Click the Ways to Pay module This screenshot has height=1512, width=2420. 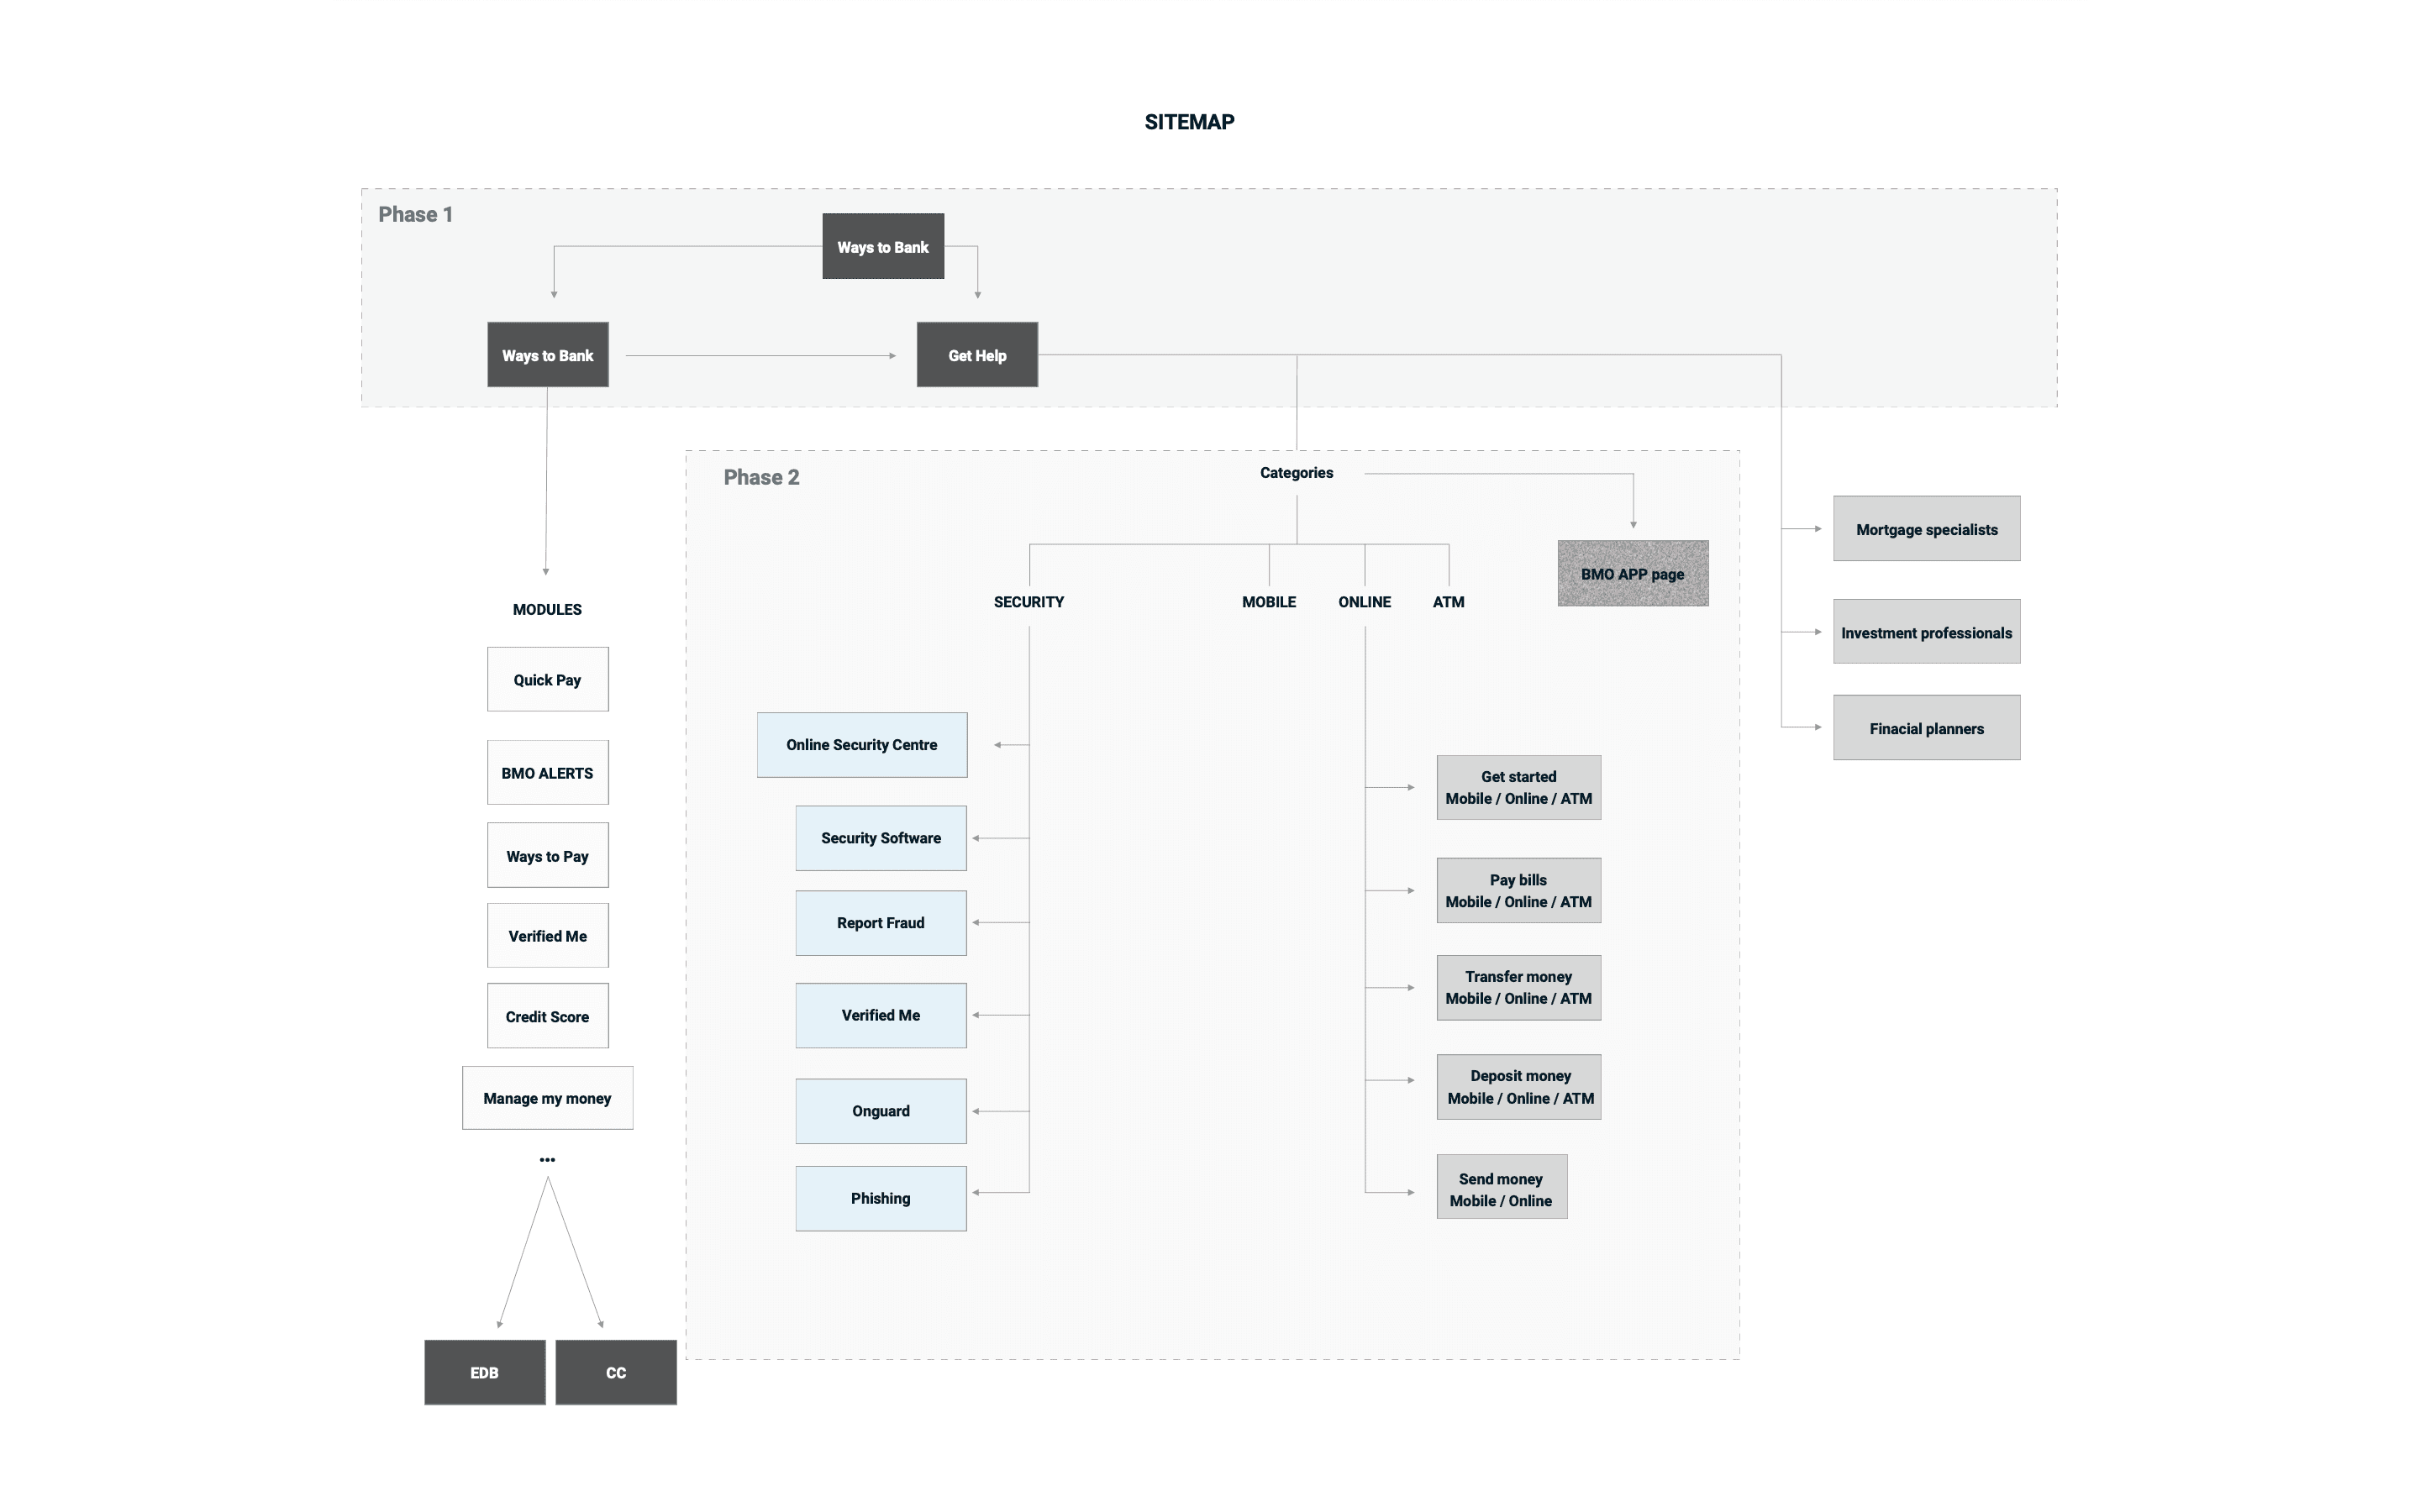547,856
